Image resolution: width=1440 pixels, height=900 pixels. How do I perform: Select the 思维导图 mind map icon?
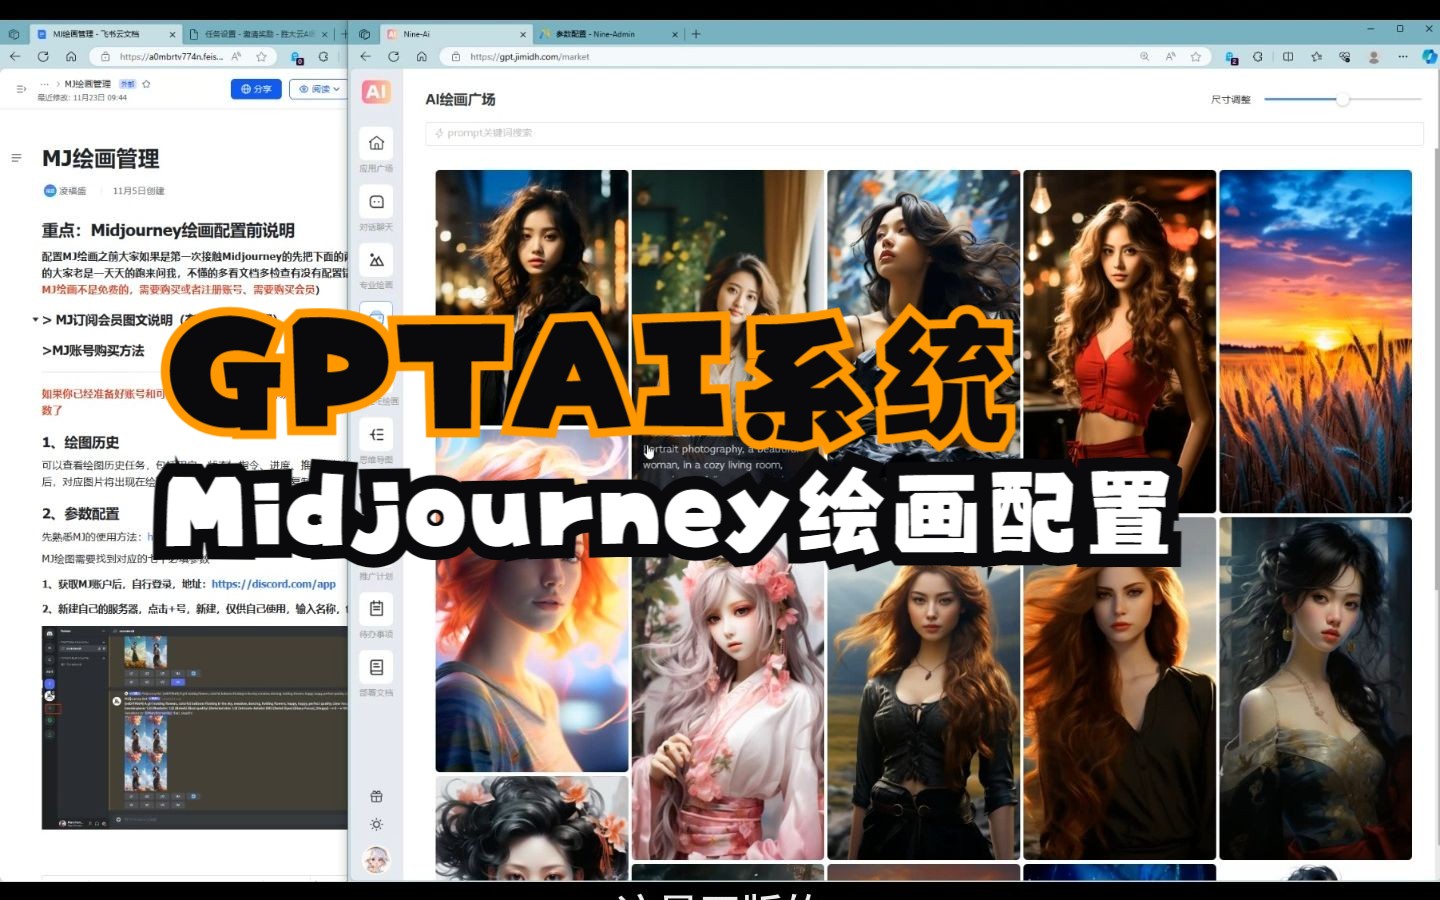[x=375, y=434]
